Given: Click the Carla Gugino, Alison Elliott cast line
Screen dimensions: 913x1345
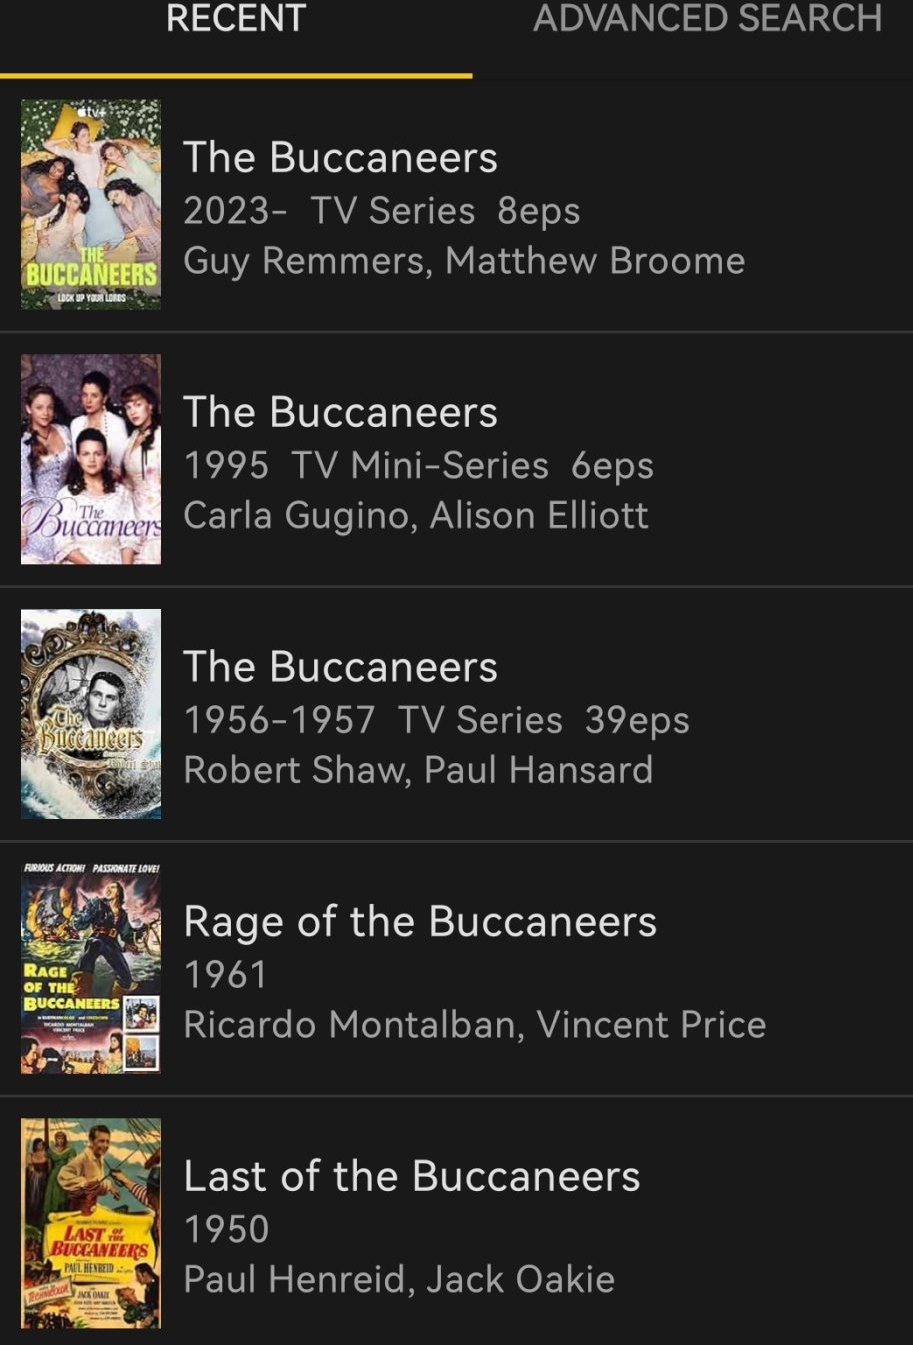Looking at the screenshot, I should click(416, 516).
